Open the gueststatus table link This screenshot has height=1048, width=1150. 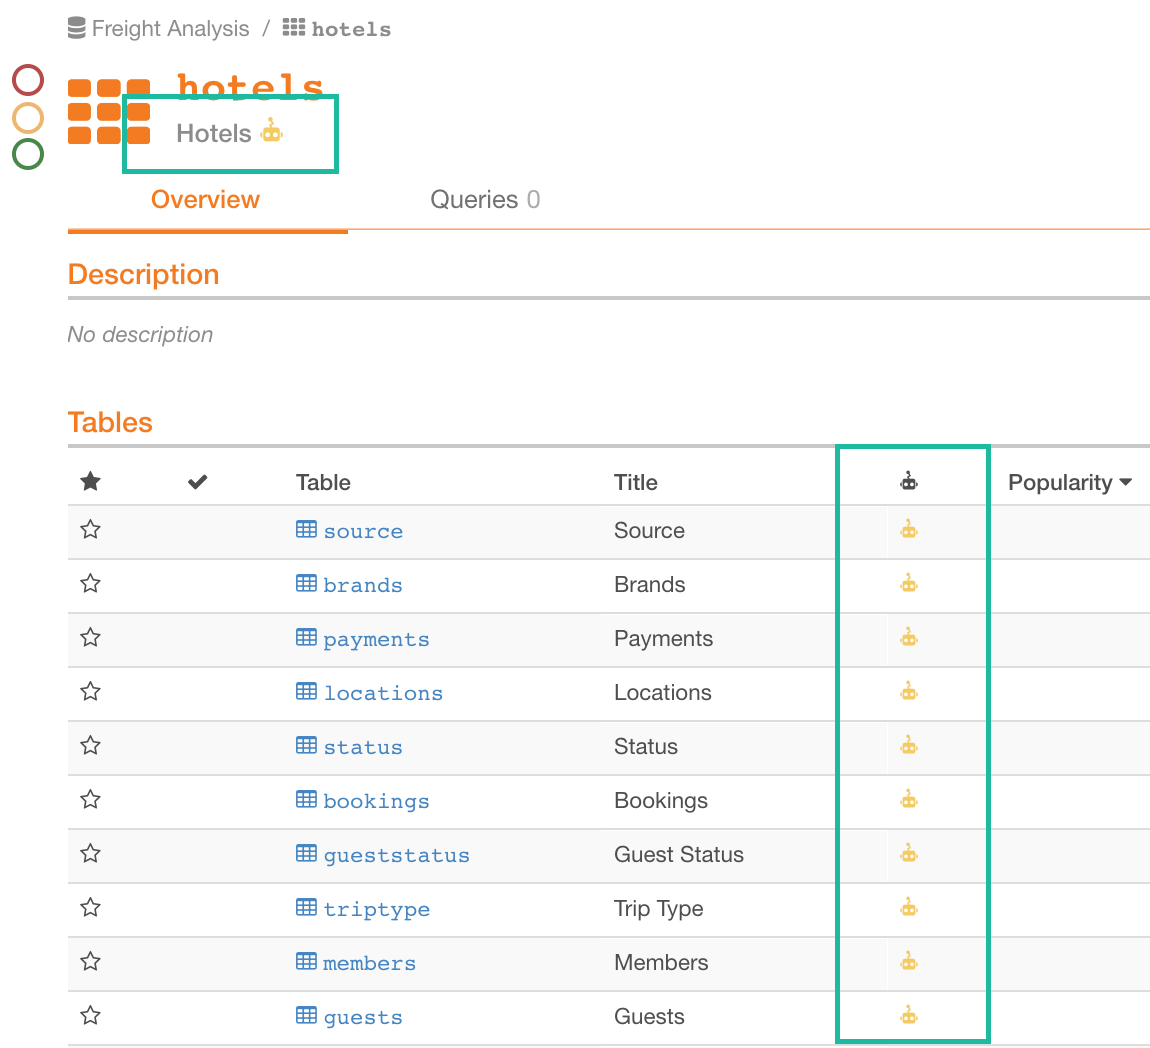[396, 855]
